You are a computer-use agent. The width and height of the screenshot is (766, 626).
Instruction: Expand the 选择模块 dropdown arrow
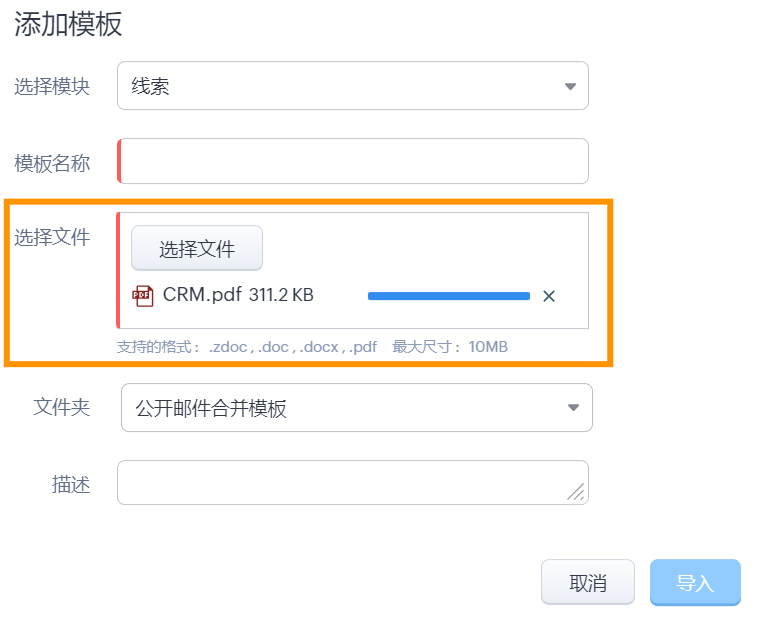[x=570, y=86]
